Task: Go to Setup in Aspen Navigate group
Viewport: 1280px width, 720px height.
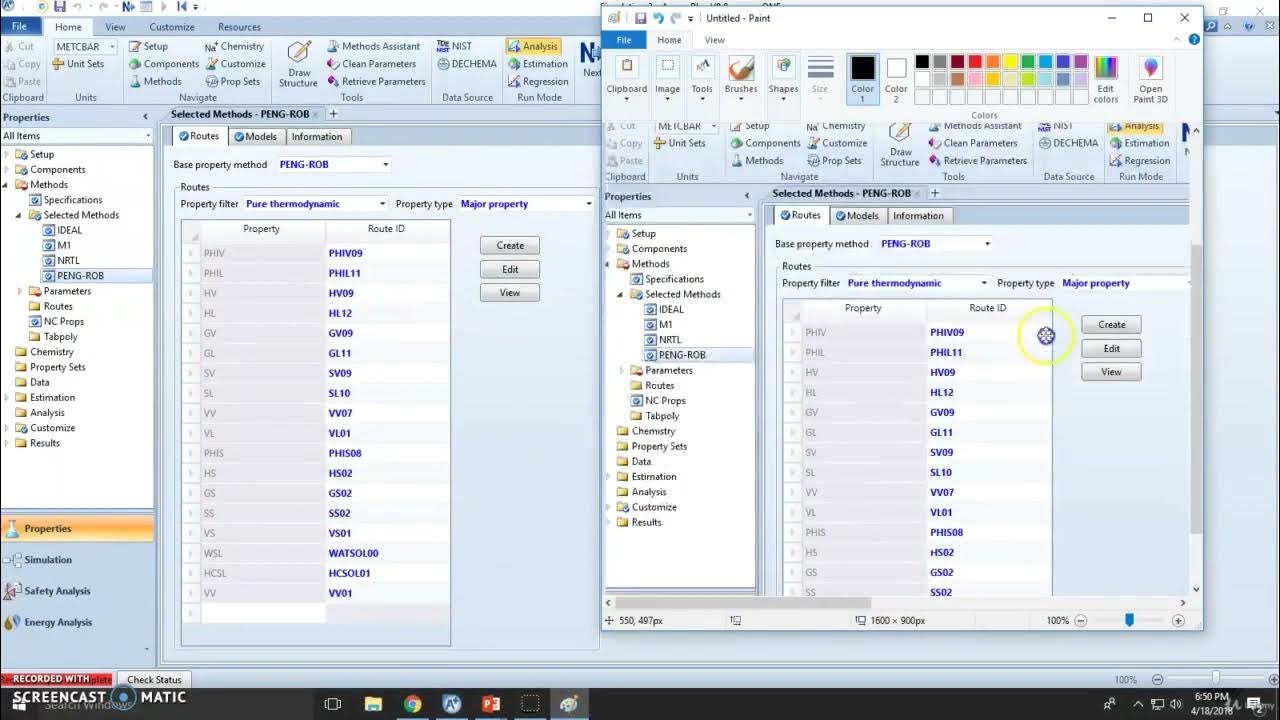Action: point(148,46)
